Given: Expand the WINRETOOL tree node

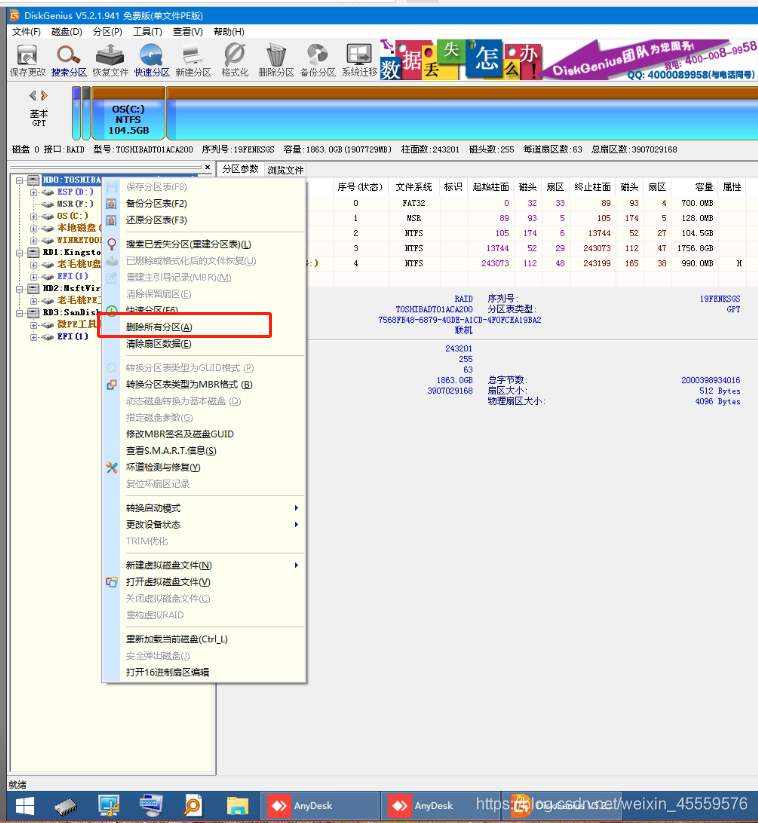Looking at the screenshot, I should tap(34, 240).
